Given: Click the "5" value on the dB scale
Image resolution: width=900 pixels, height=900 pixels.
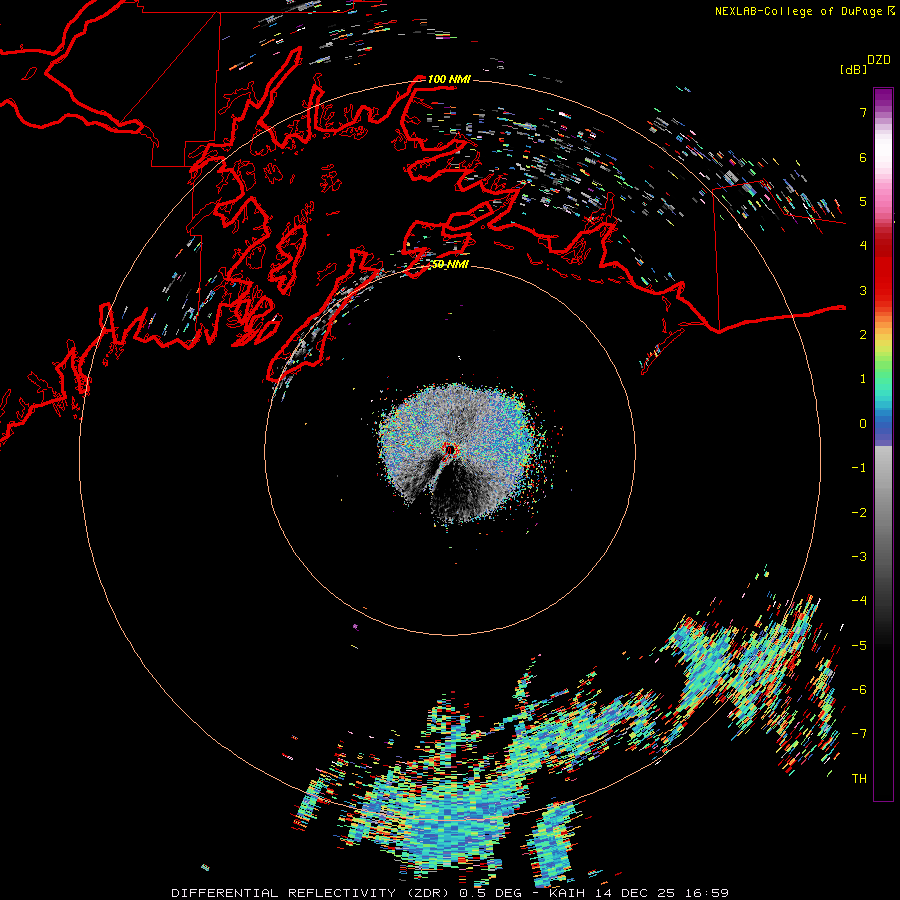Looking at the screenshot, I should [863, 201].
